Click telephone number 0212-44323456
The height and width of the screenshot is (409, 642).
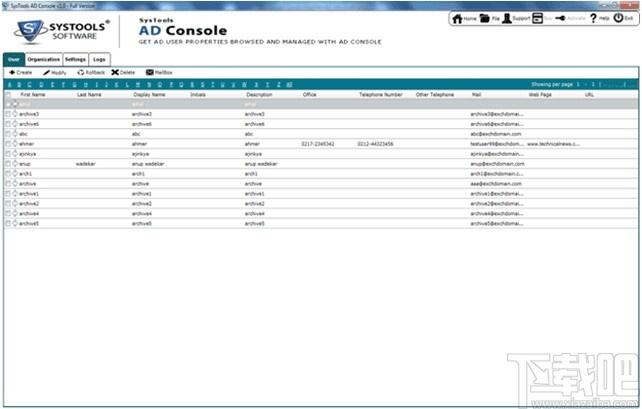tap(375, 144)
